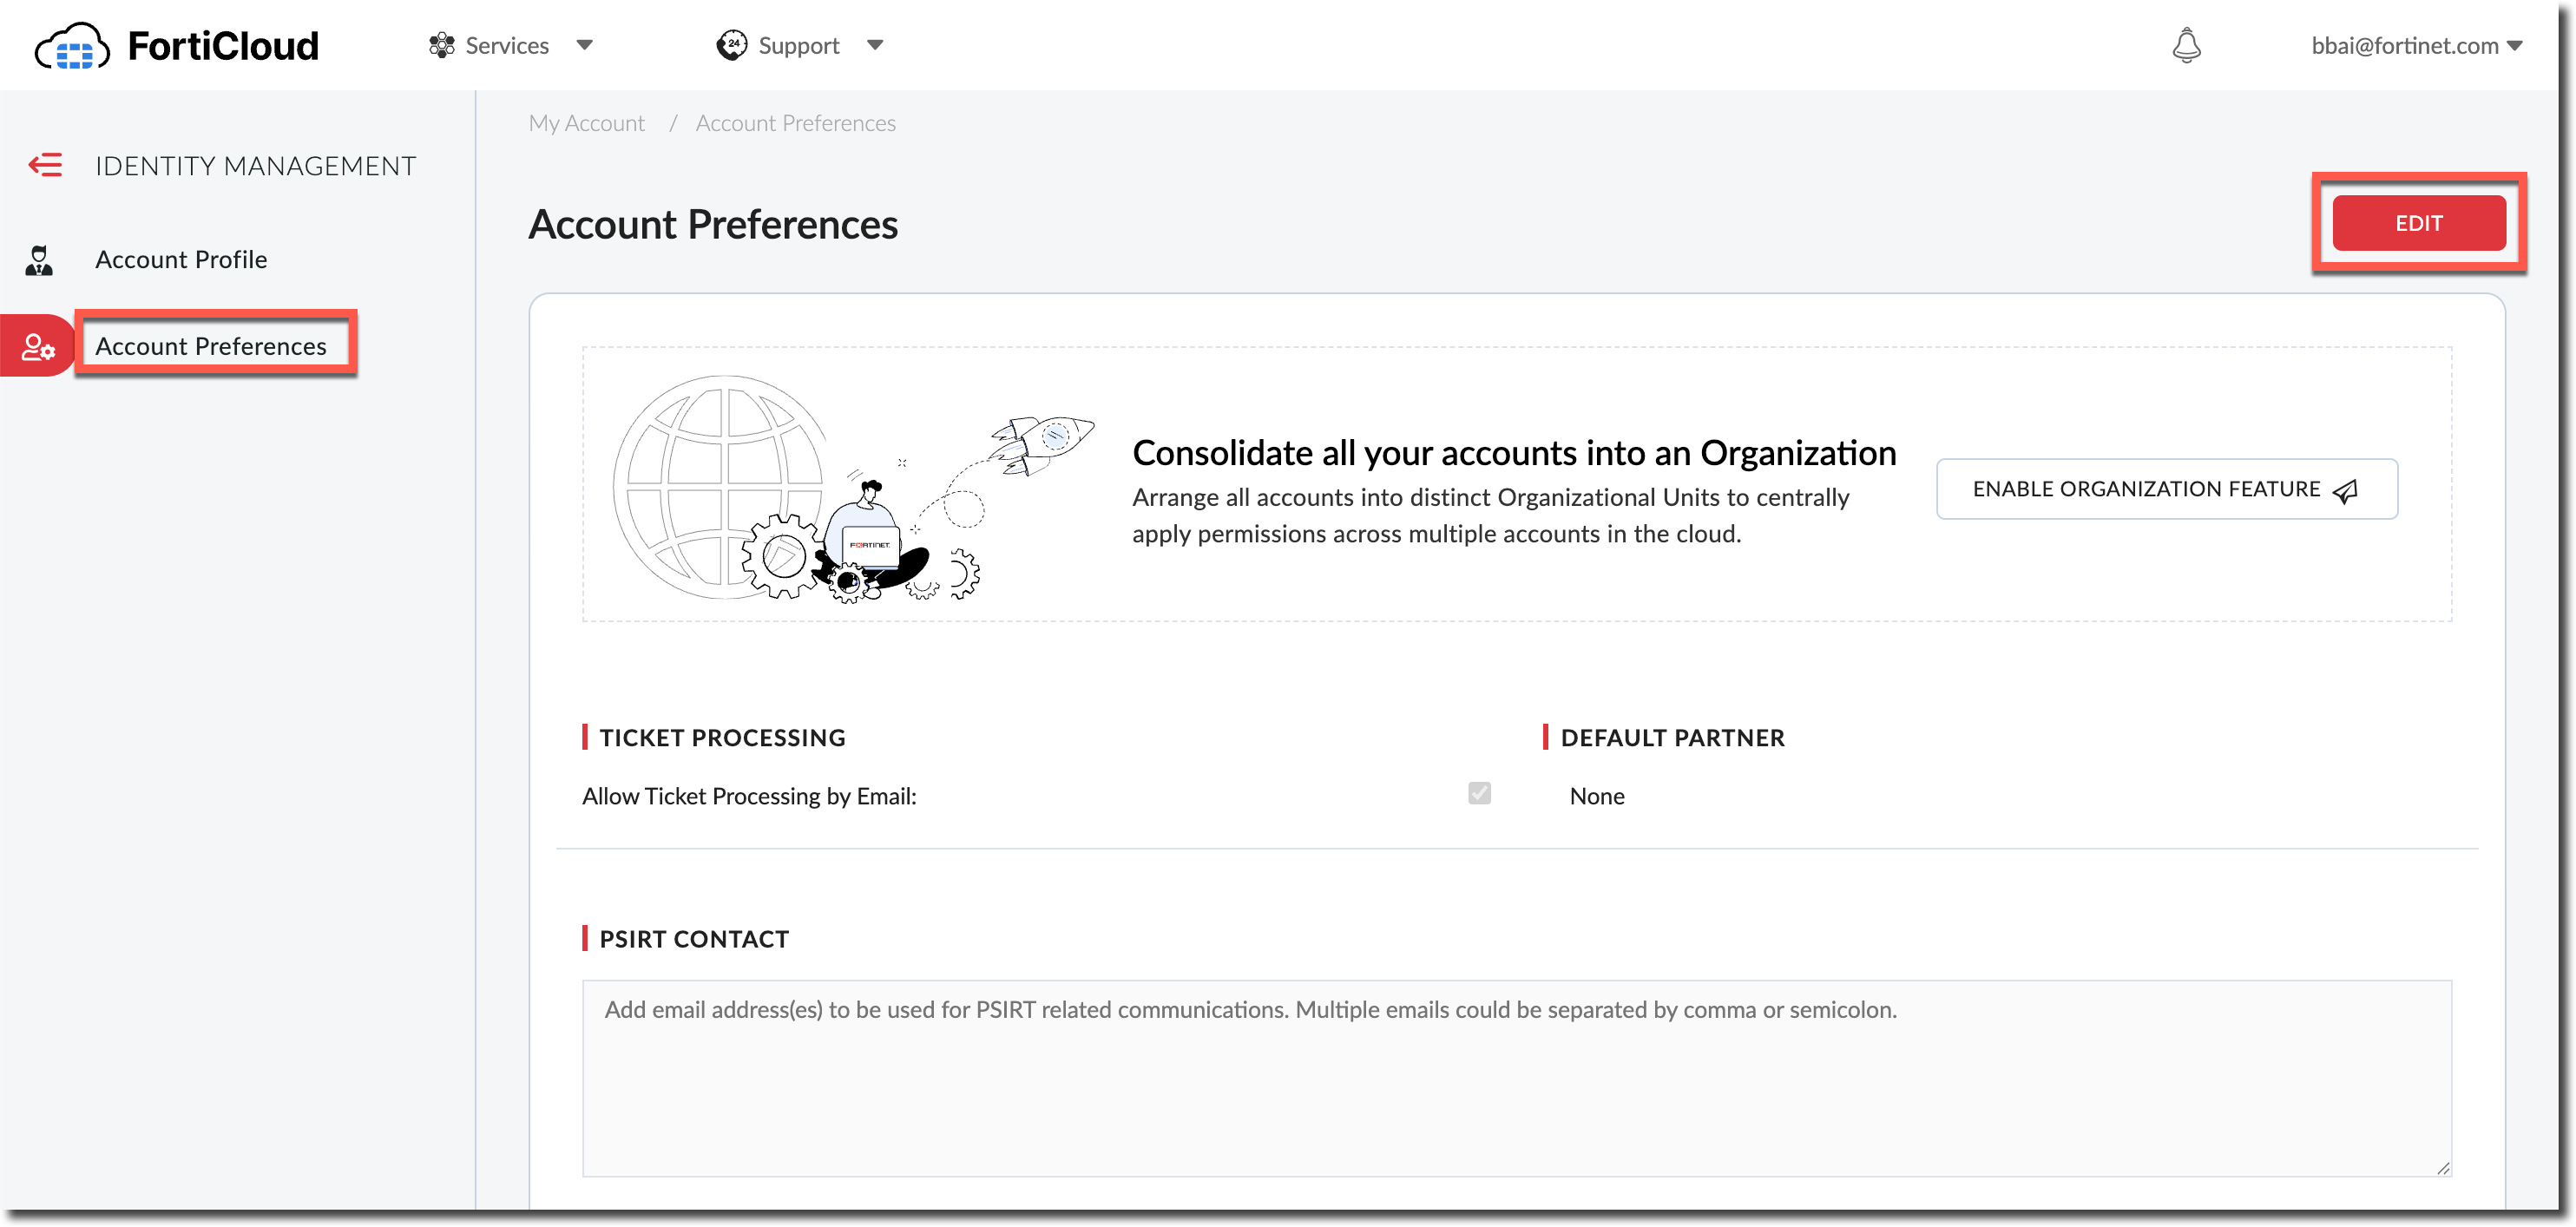This screenshot has height=1227, width=2576.
Task: Collapse sidebar with red arrow menu icon
Action: point(45,165)
